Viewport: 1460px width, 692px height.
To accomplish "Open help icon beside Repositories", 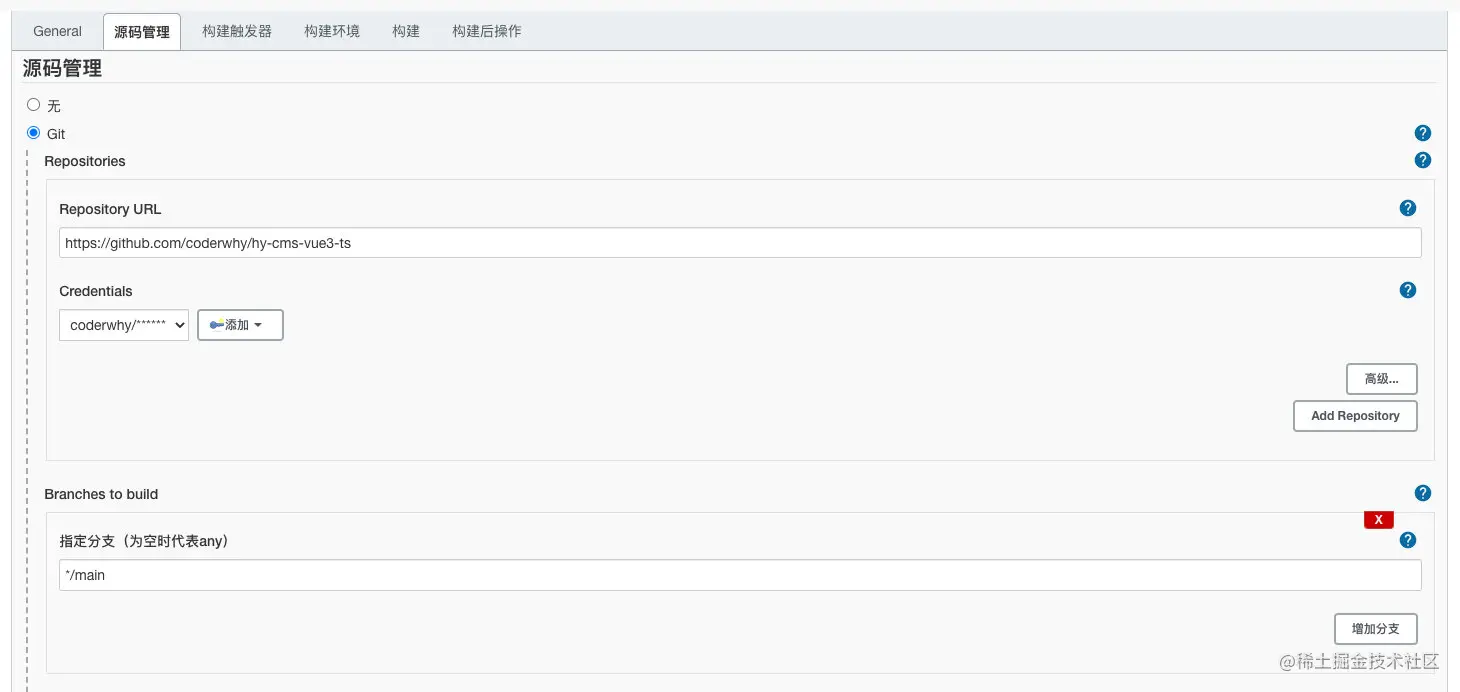I will [1423, 160].
